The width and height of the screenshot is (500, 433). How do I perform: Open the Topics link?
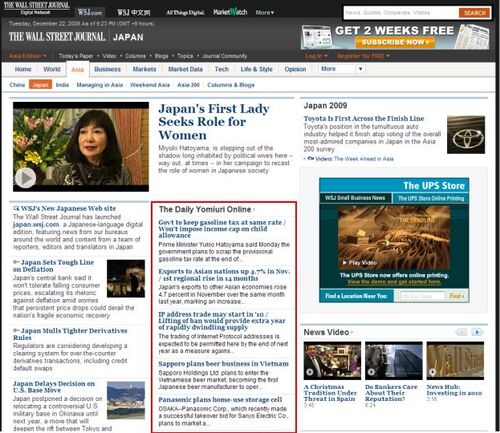point(185,56)
